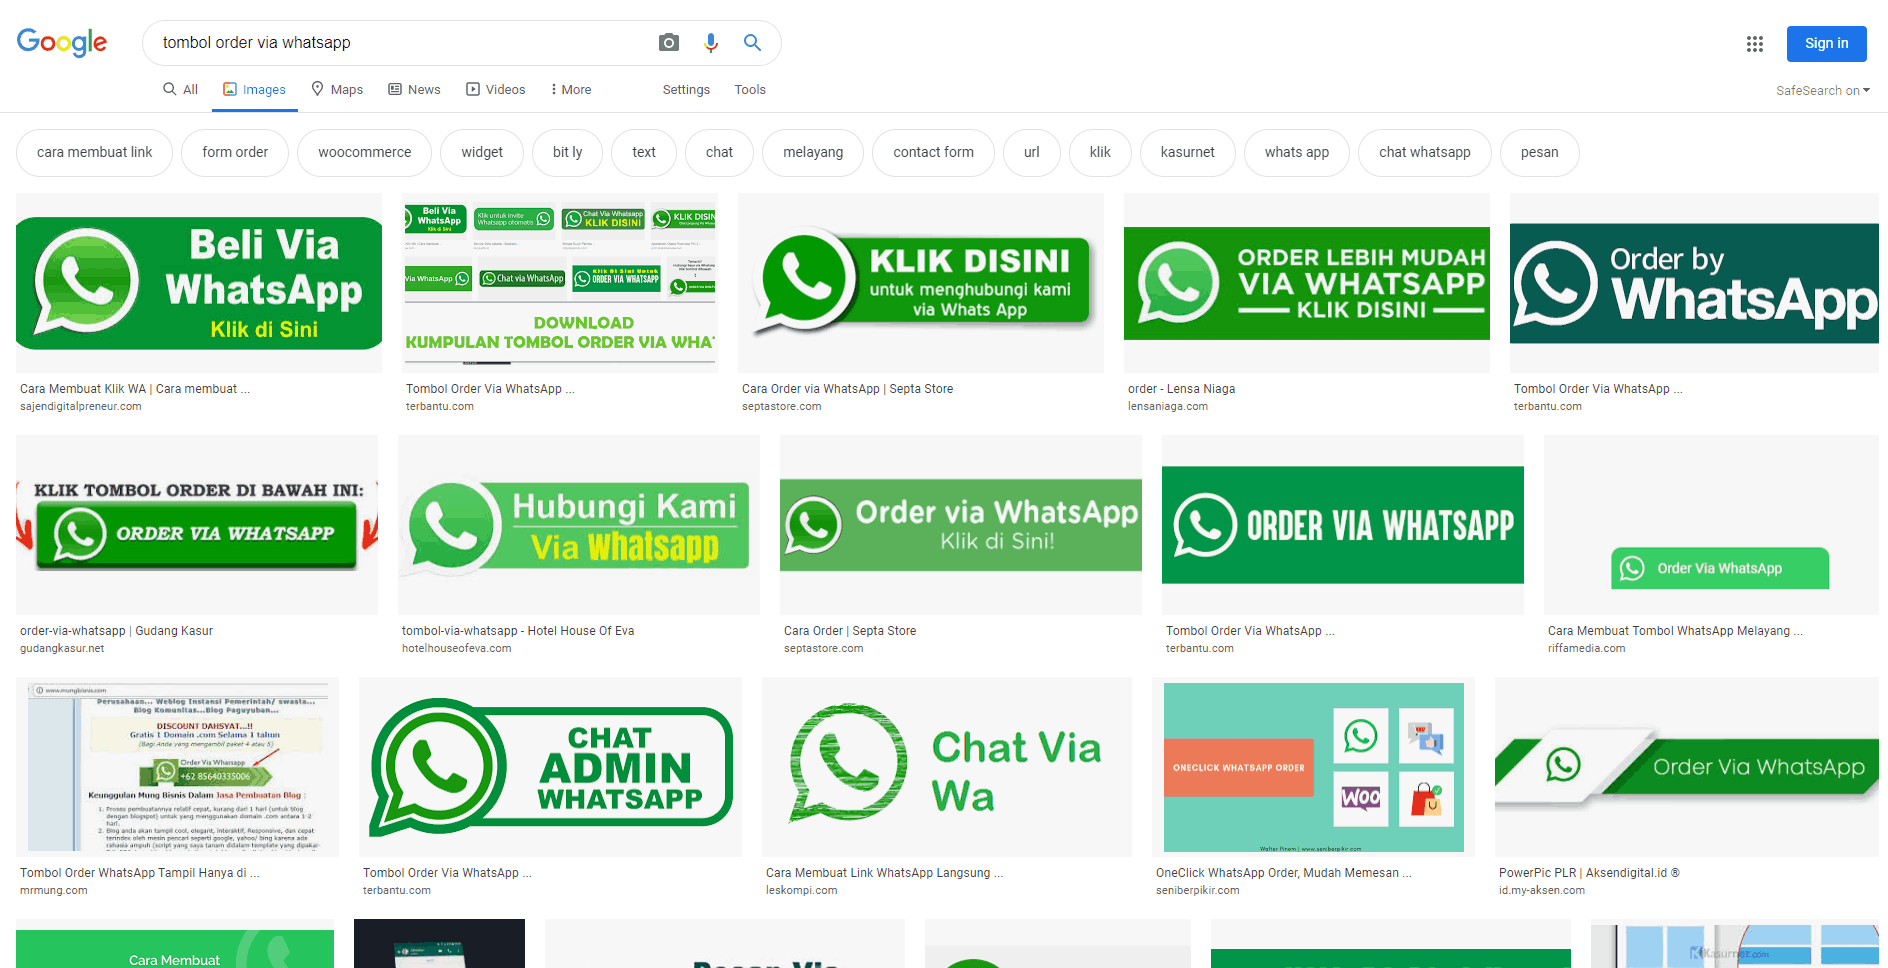Pick the 'melayang' chip
The width and height of the screenshot is (1888, 968).
click(813, 153)
